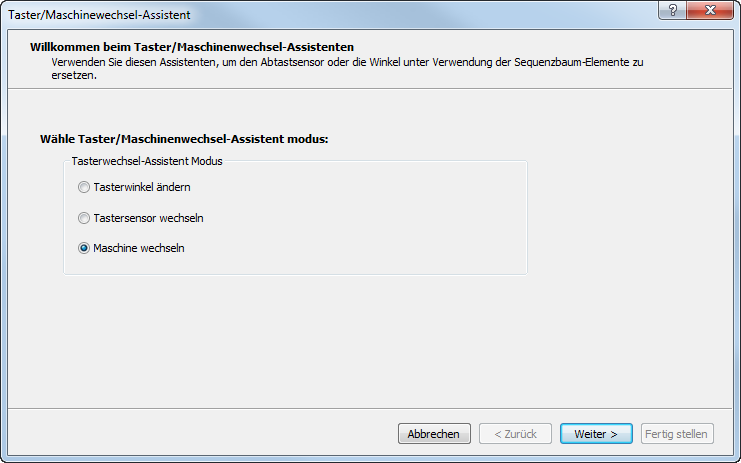The height and width of the screenshot is (463, 741).
Task: Click the empty space inside the Modus group box
Action: (380, 220)
